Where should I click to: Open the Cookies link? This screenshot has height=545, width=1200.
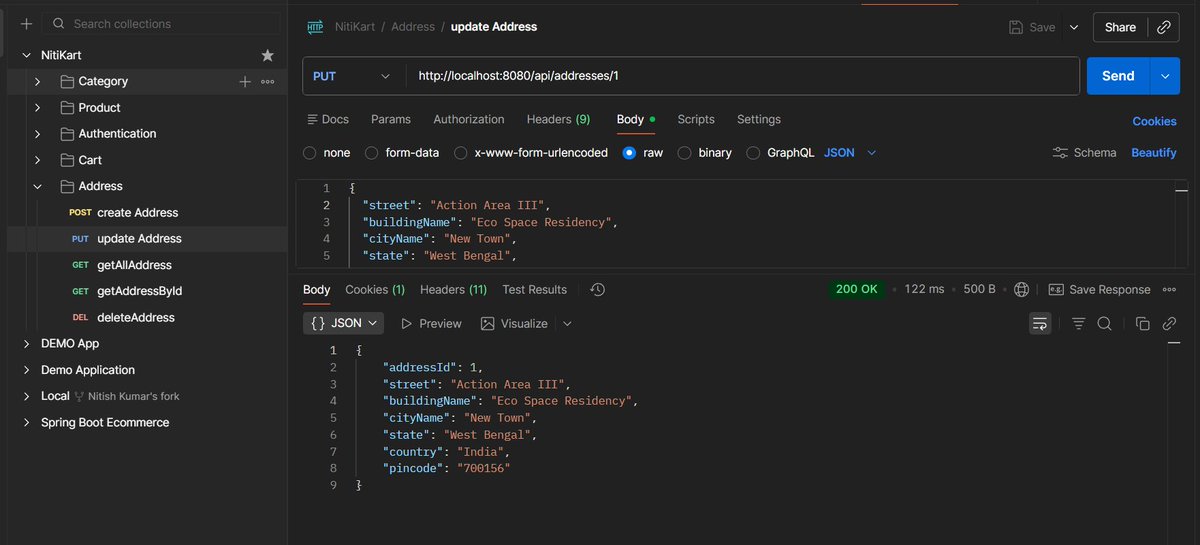click(1154, 121)
